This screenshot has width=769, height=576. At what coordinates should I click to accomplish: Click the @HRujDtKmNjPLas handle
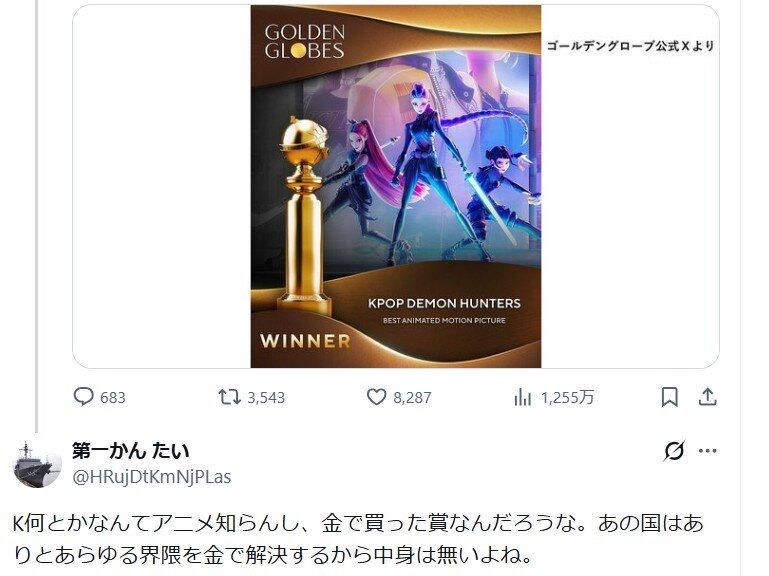[152, 476]
